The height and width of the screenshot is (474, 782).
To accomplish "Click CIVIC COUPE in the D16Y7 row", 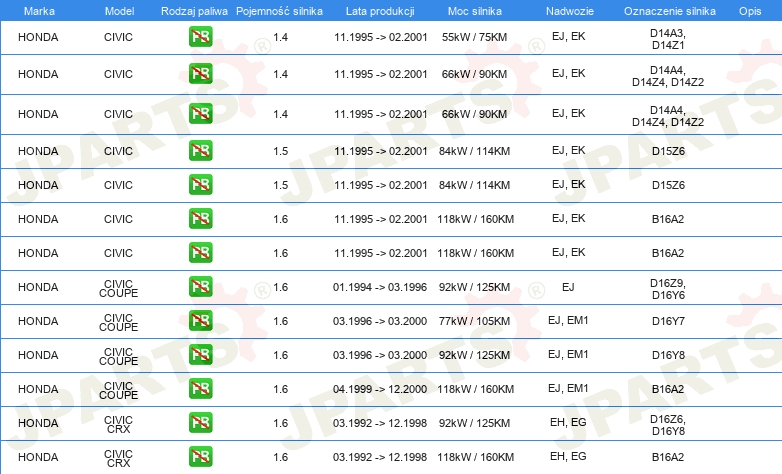I will click(118, 322).
